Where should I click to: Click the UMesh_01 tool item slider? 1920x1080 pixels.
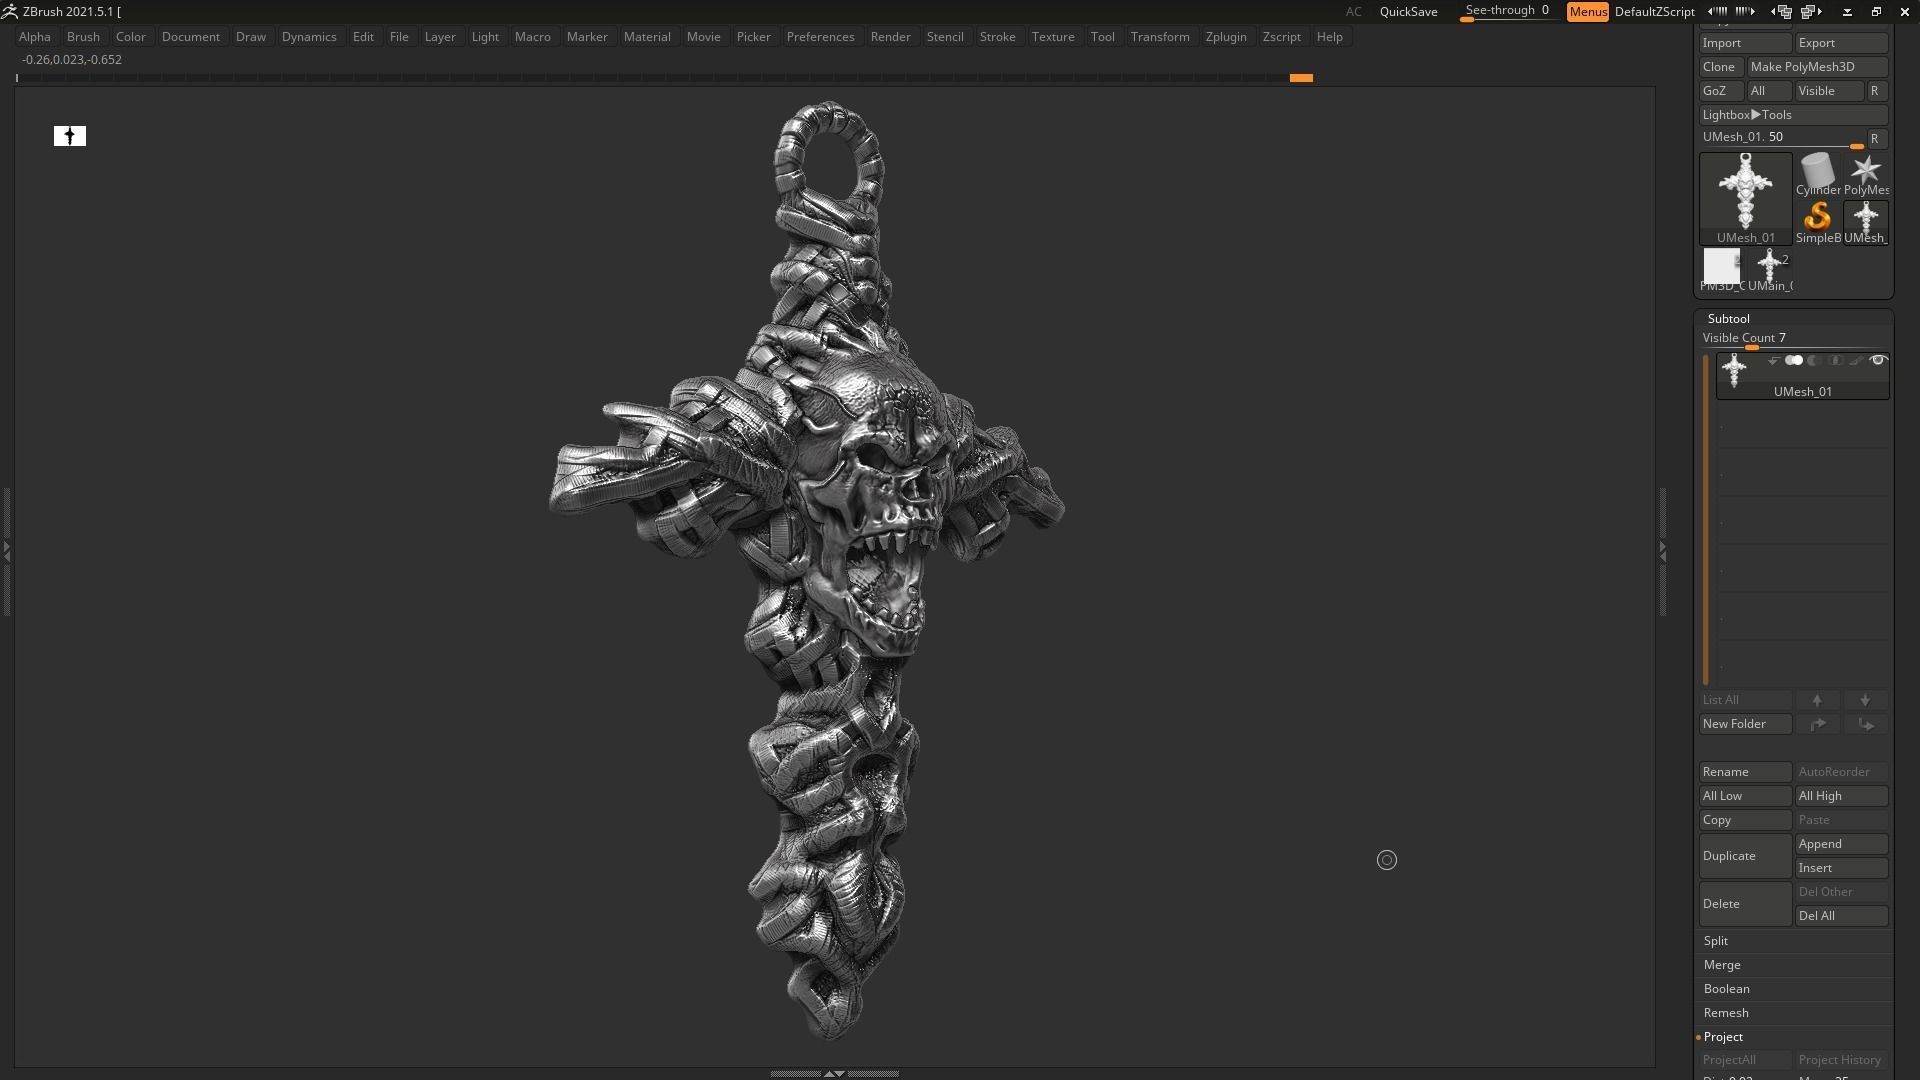(x=1782, y=139)
